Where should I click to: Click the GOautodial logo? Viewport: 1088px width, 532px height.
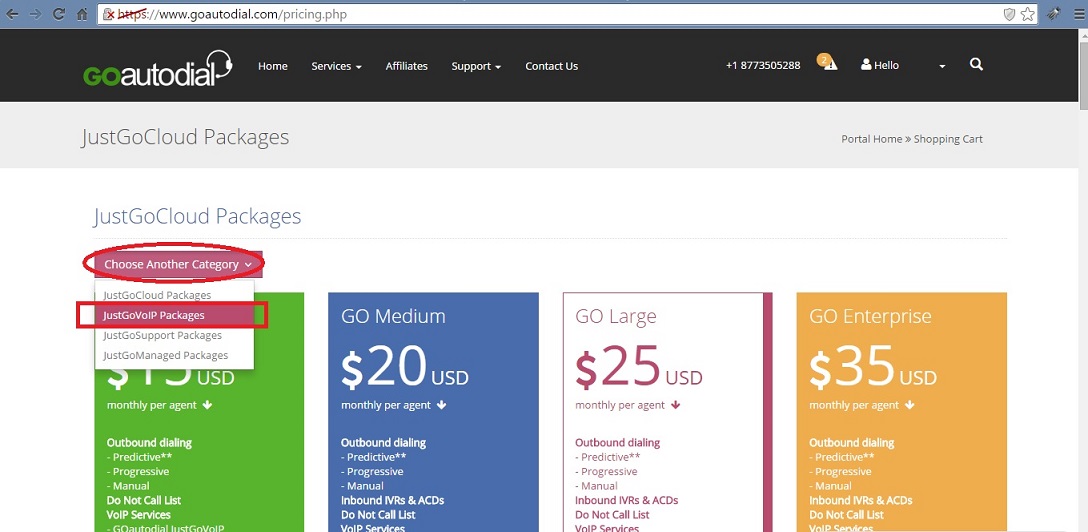pyautogui.click(x=158, y=69)
